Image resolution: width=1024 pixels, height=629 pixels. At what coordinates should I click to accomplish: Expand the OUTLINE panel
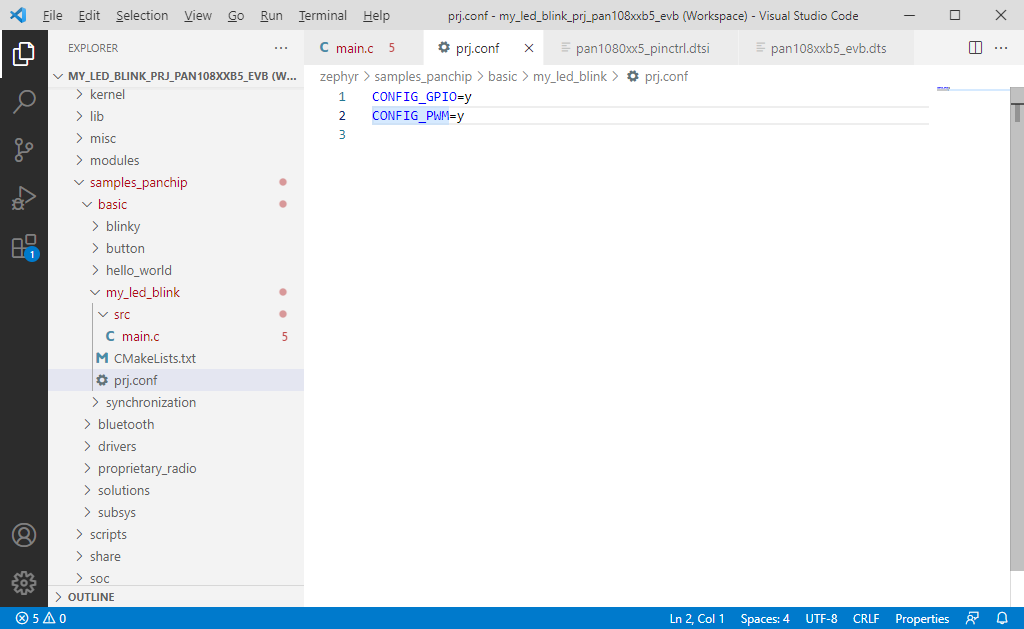(x=176, y=597)
